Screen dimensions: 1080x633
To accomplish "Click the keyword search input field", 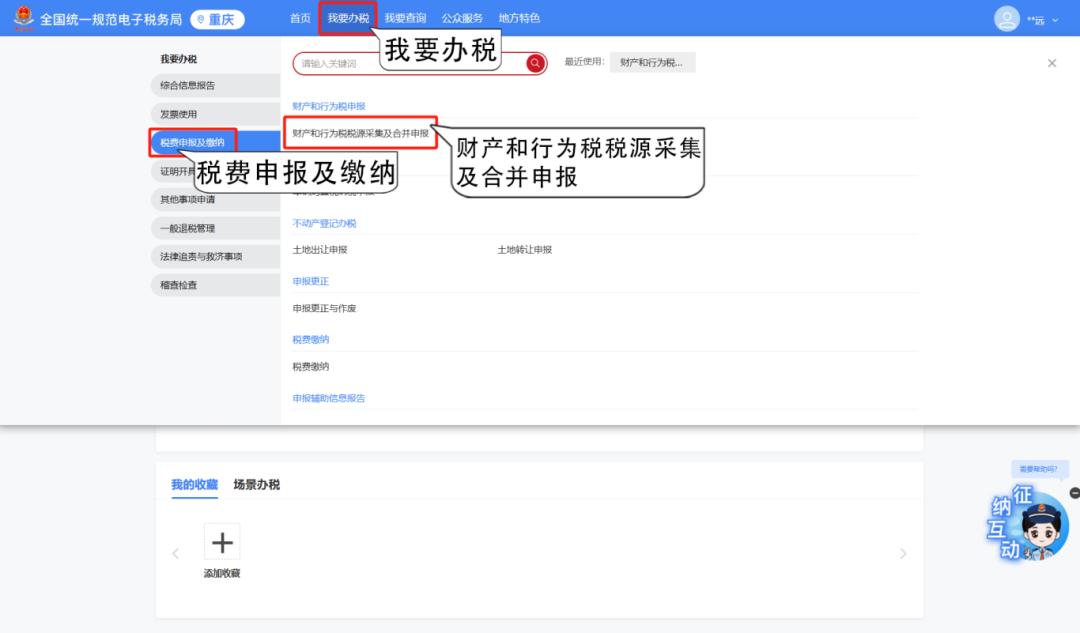I will 410,63.
